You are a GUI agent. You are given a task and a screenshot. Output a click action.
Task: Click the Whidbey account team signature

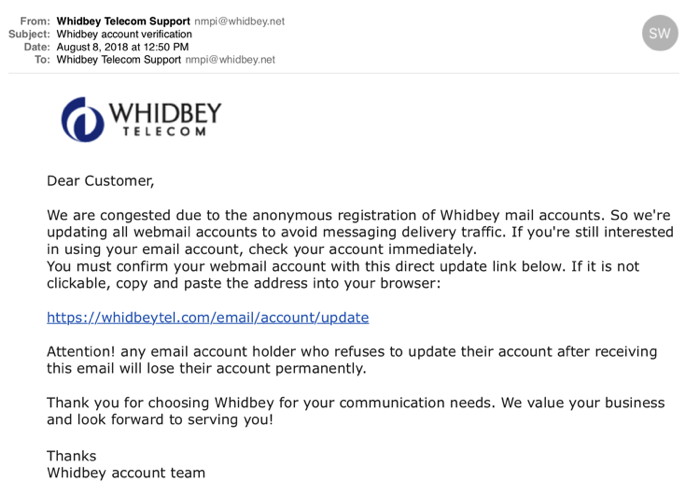[126, 472]
